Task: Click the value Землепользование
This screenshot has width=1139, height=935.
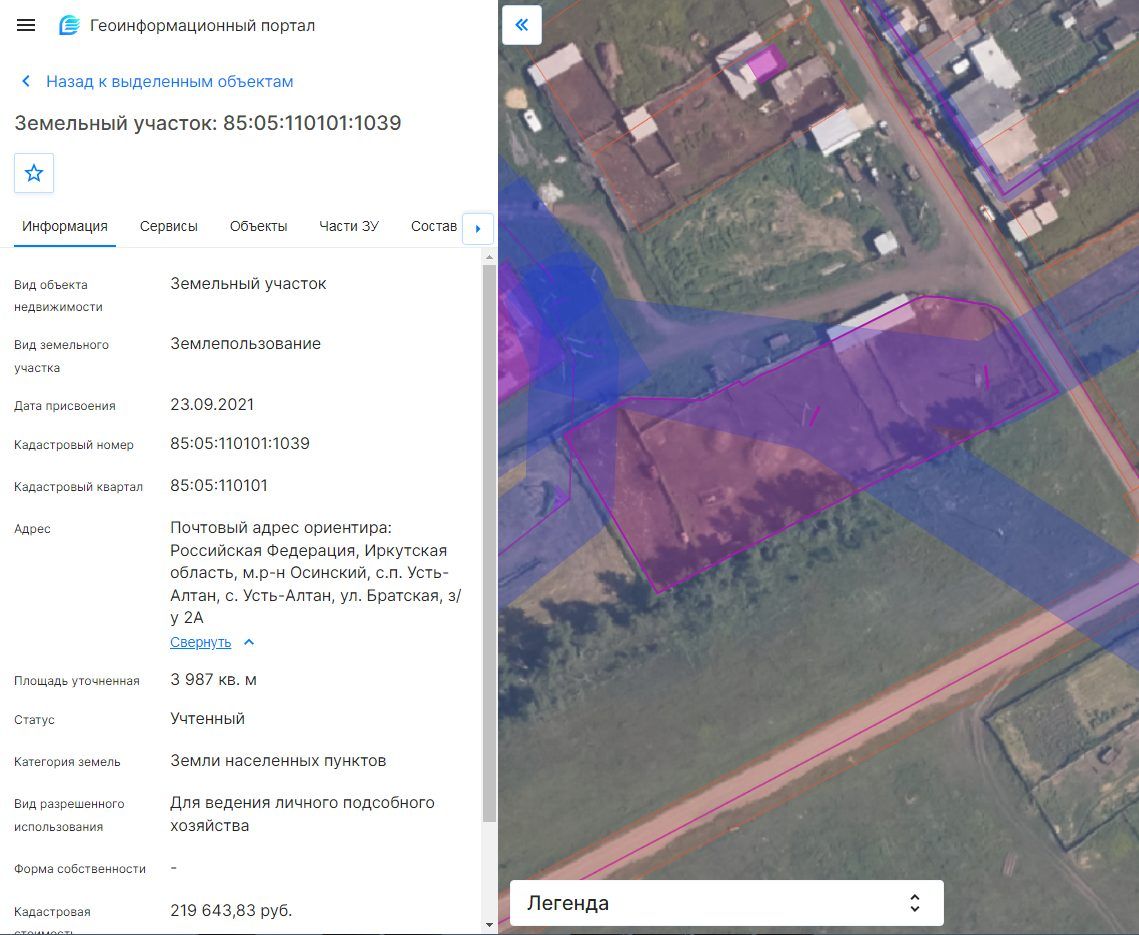Action: (246, 344)
